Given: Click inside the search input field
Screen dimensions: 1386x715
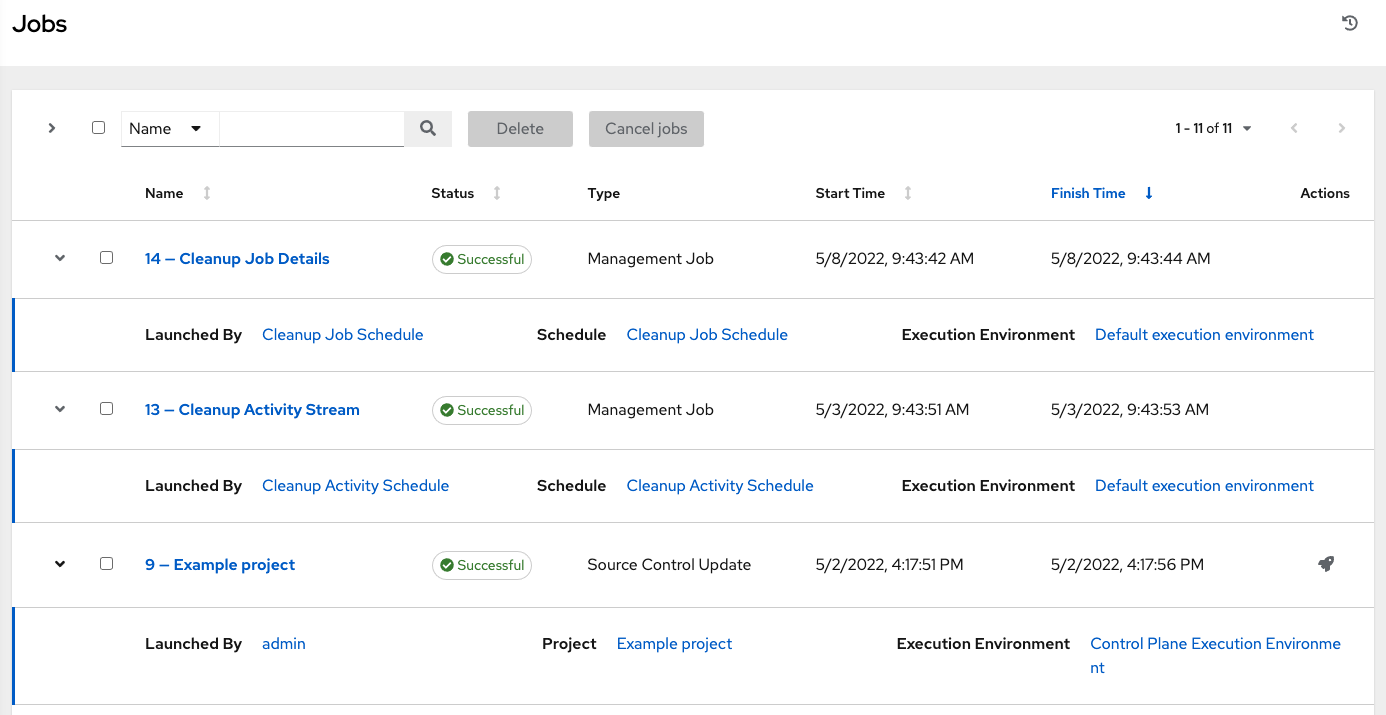Looking at the screenshot, I should [311, 128].
